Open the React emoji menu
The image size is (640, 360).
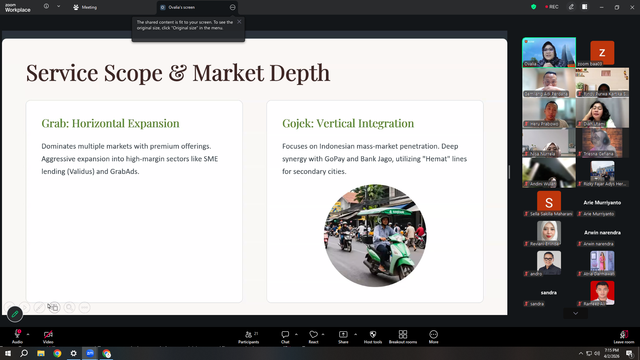coord(313,336)
